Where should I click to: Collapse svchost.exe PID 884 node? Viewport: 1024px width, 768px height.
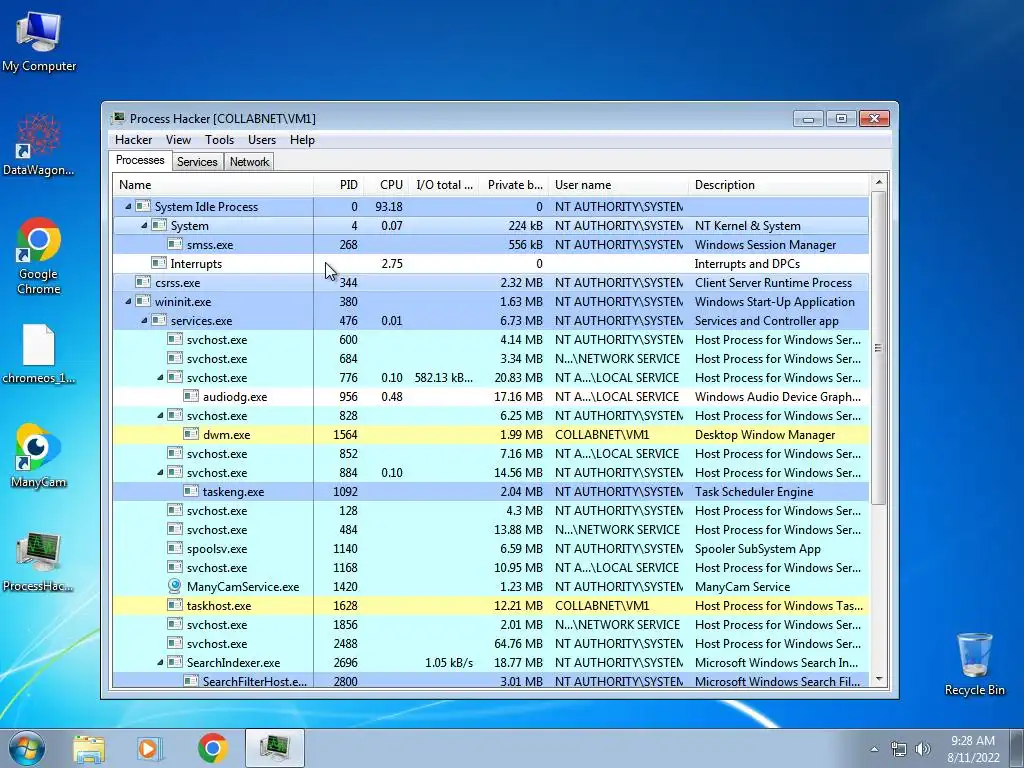point(160,472)
